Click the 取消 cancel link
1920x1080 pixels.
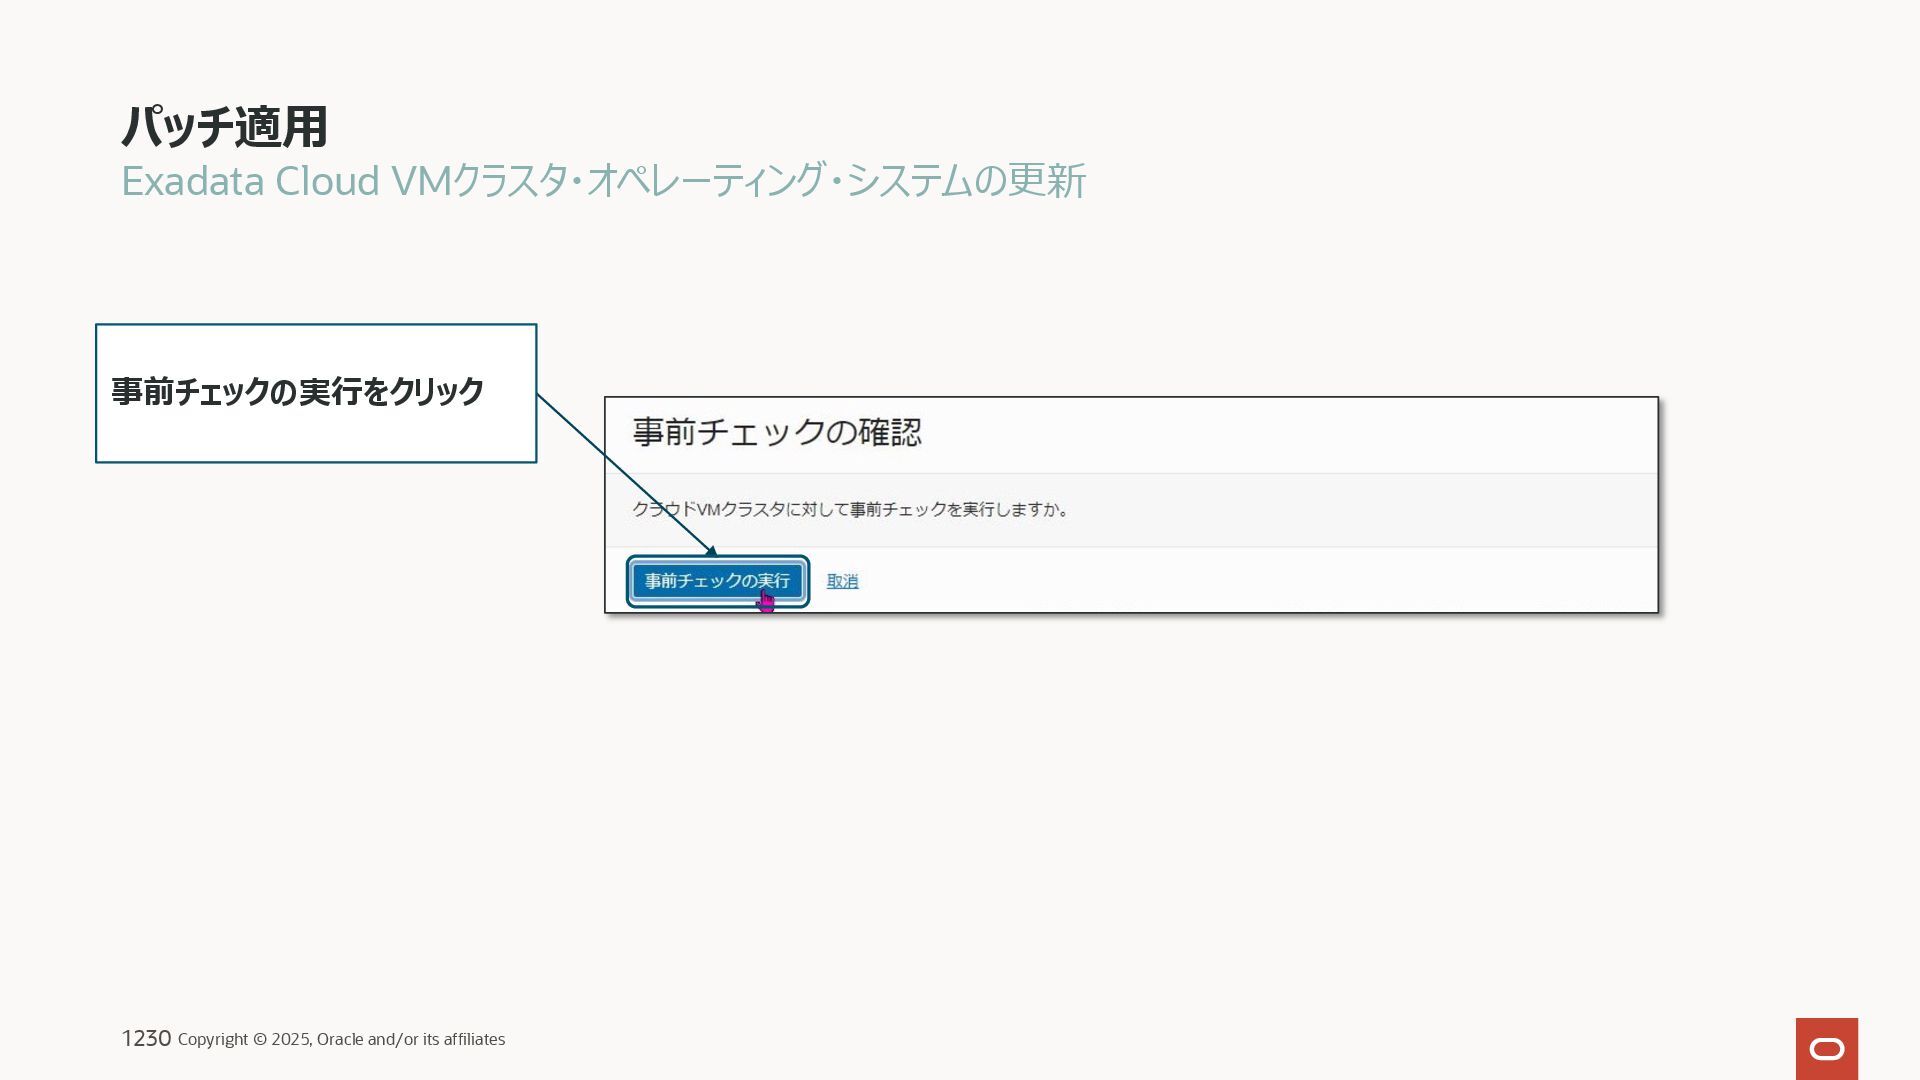pyautogui.click(x=842, y=581)
